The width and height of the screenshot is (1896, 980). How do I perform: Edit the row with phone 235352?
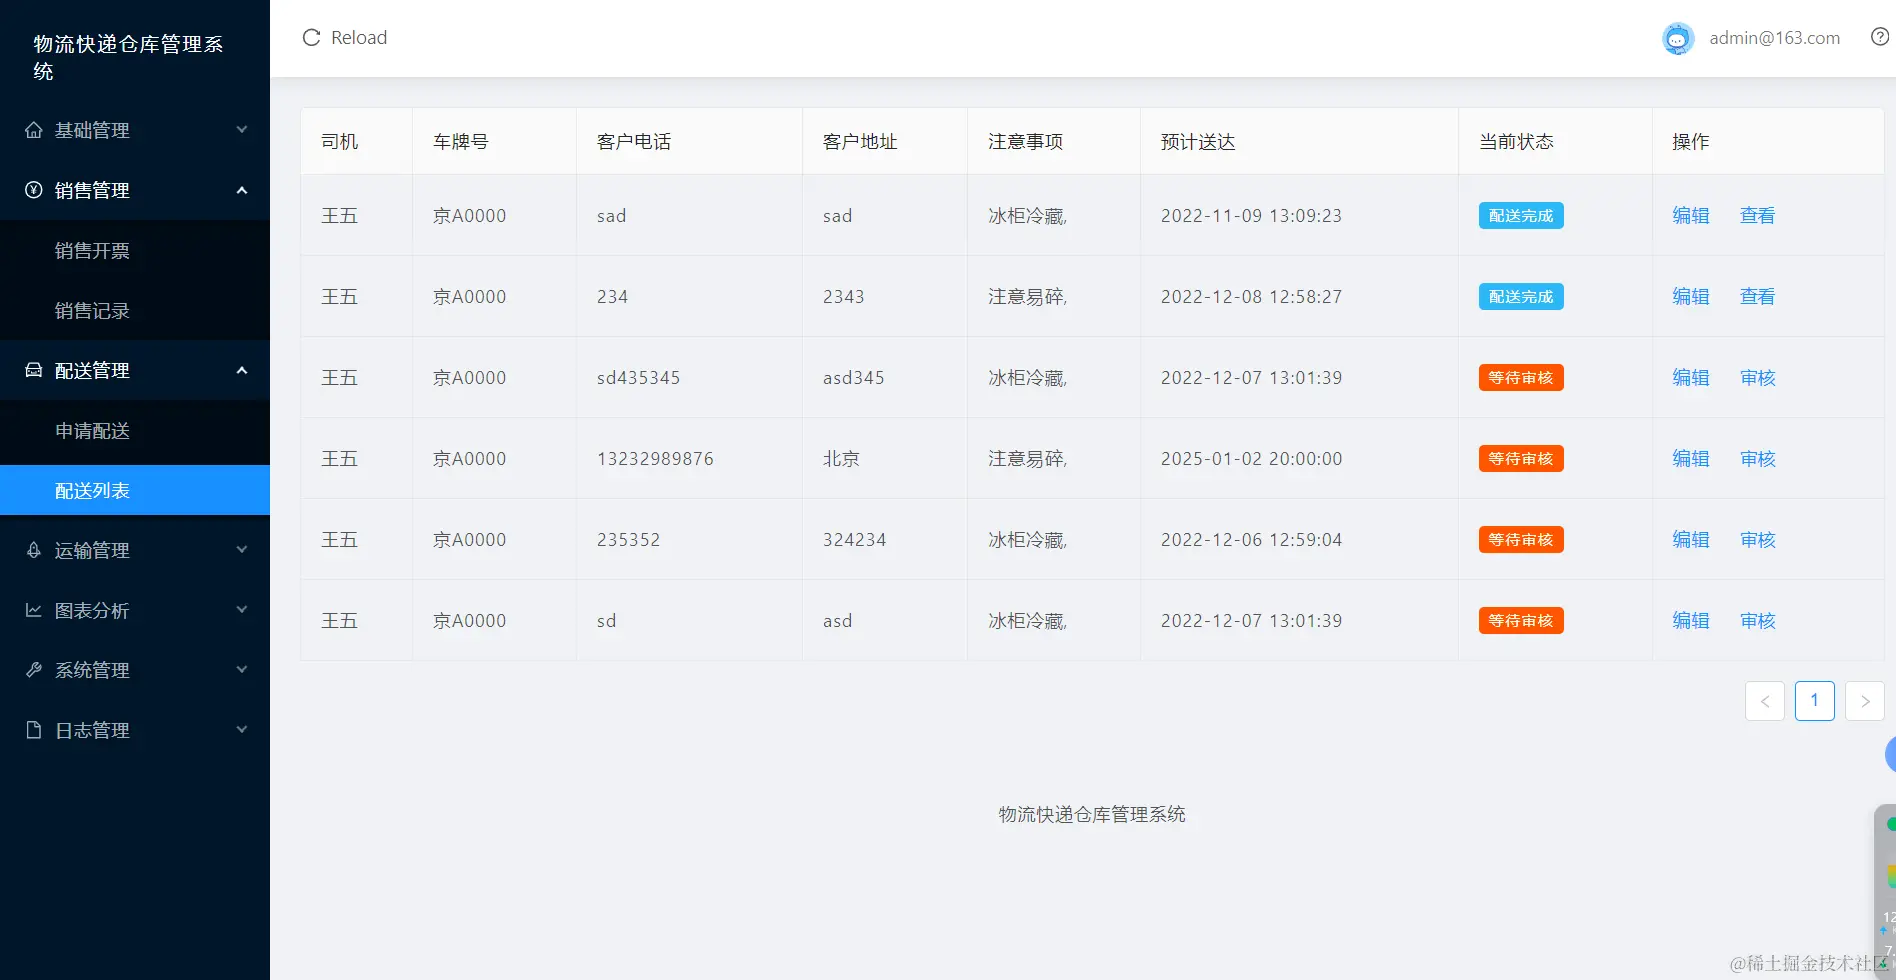tap(1691, 539)
